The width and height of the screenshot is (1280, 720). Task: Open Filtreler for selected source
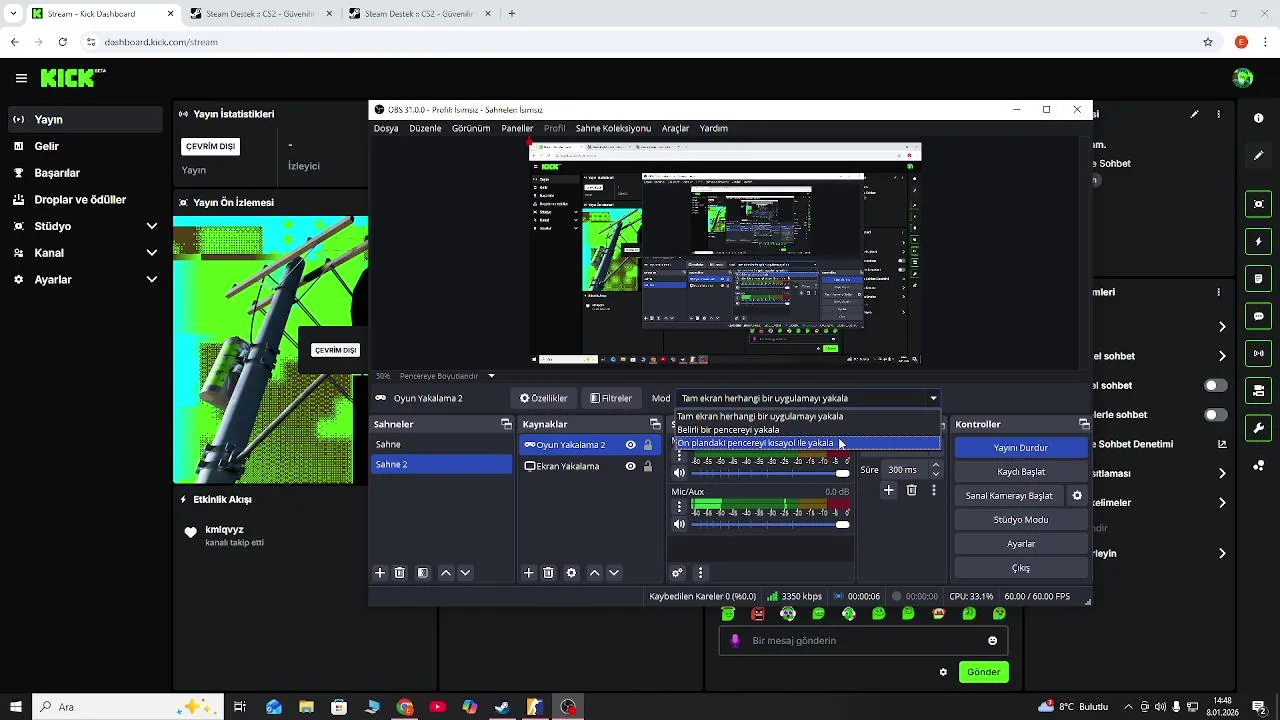point(611,398)
